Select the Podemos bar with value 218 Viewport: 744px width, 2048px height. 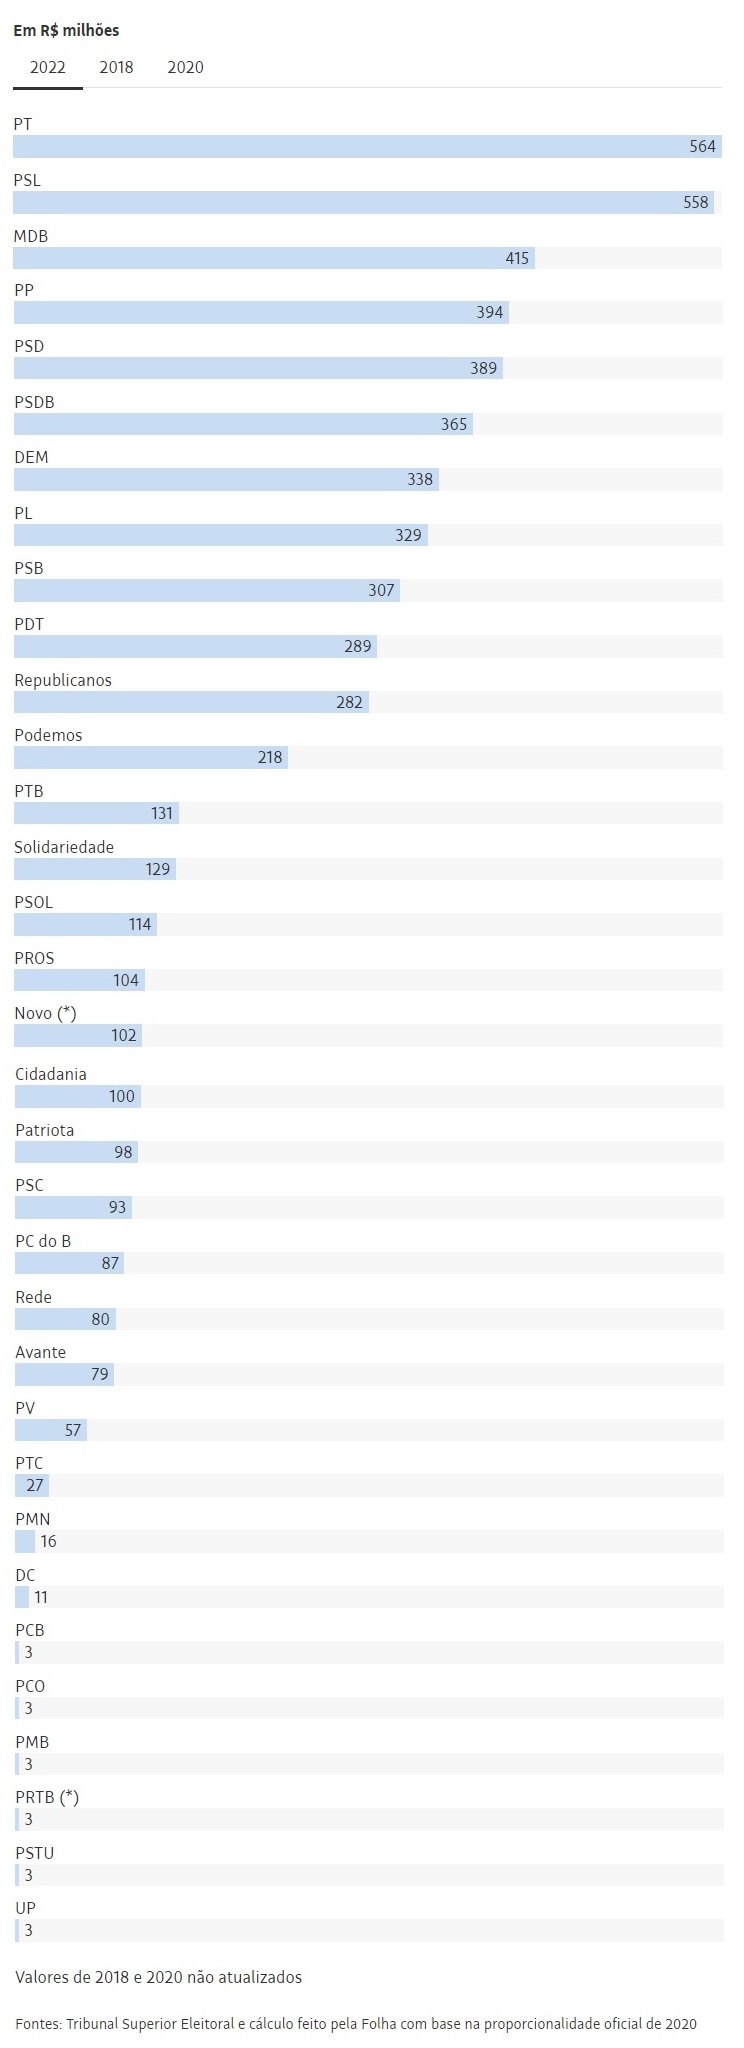(x=151, y=757)
